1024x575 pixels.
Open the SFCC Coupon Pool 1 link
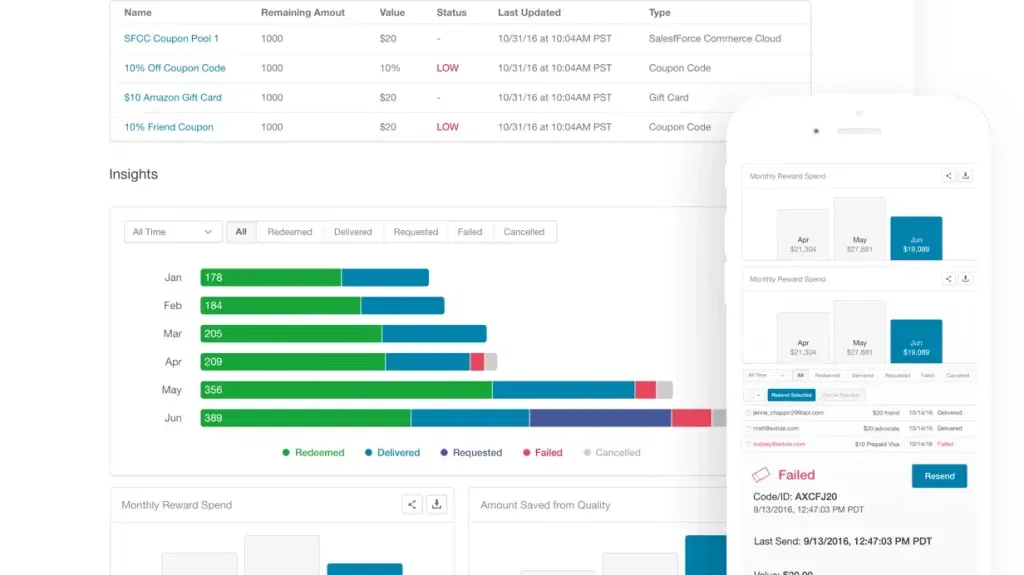tap(171, 39)
